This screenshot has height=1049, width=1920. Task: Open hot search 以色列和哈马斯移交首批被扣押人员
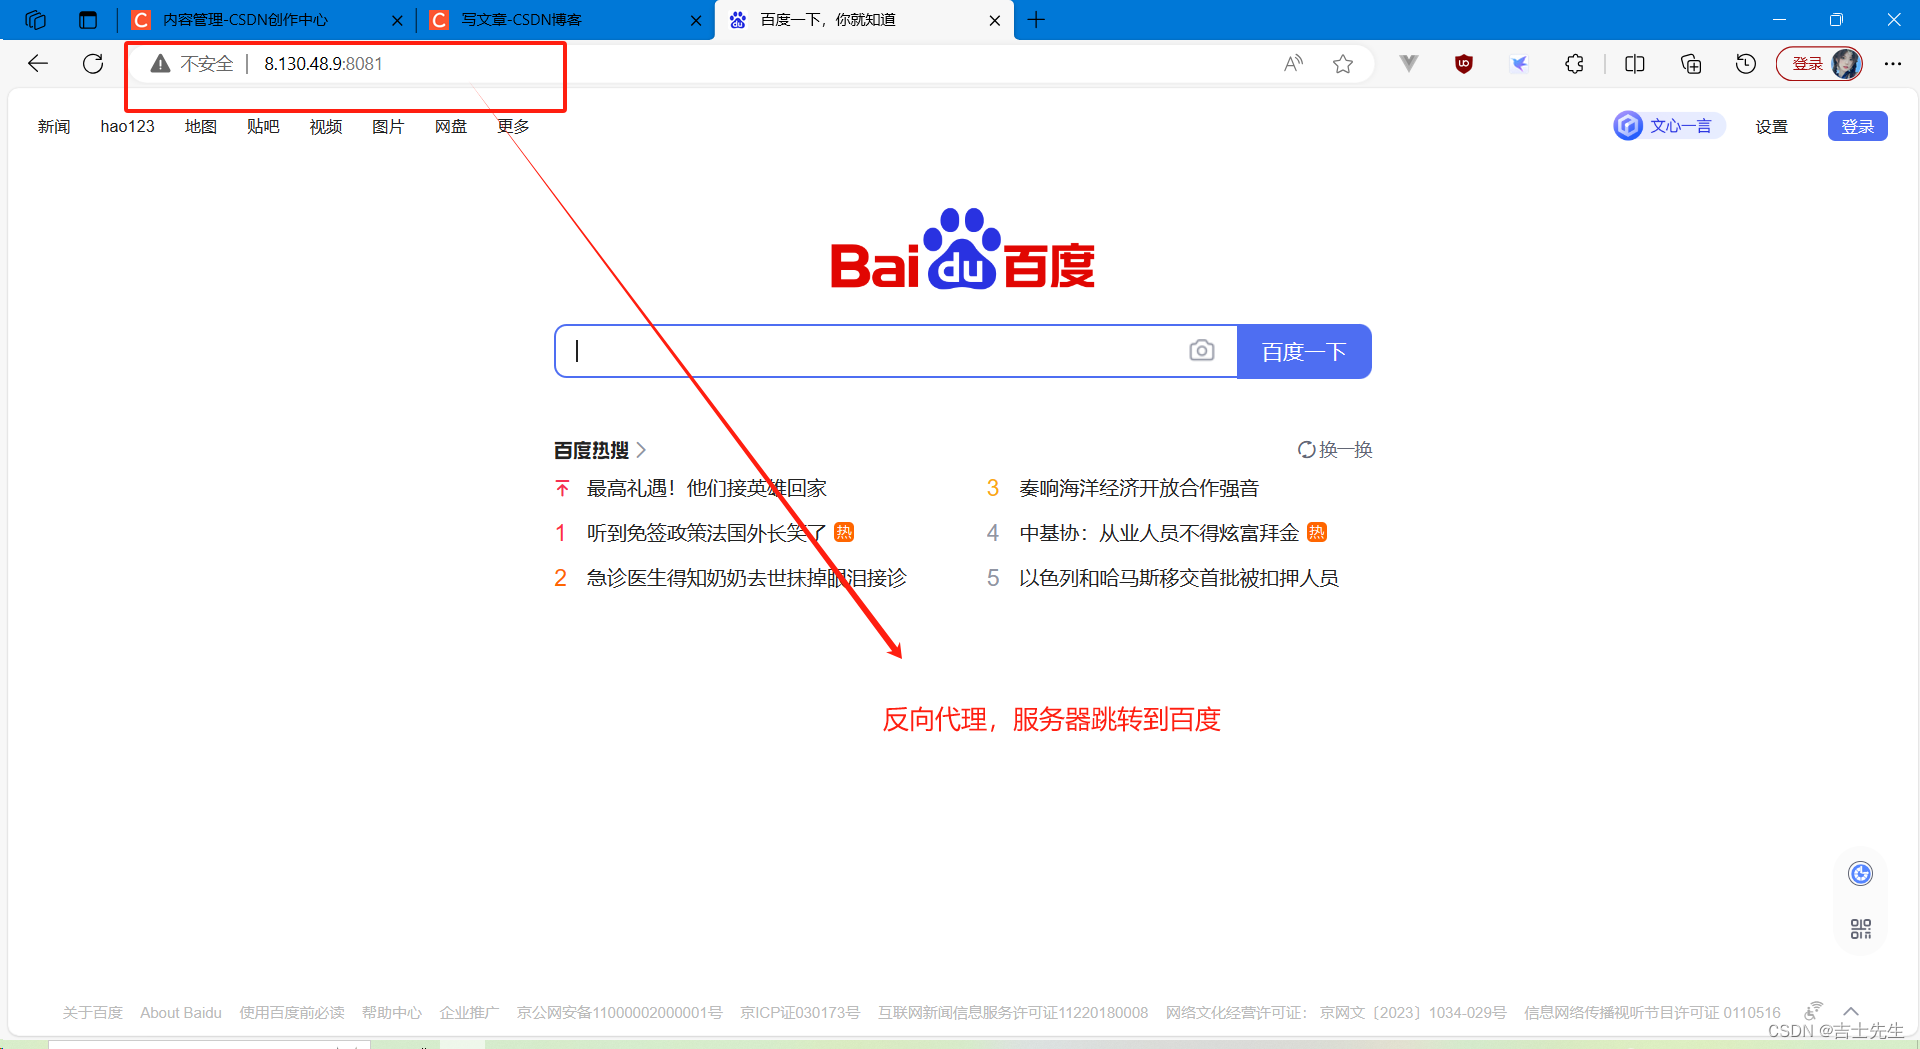[x=1179, y=578]
